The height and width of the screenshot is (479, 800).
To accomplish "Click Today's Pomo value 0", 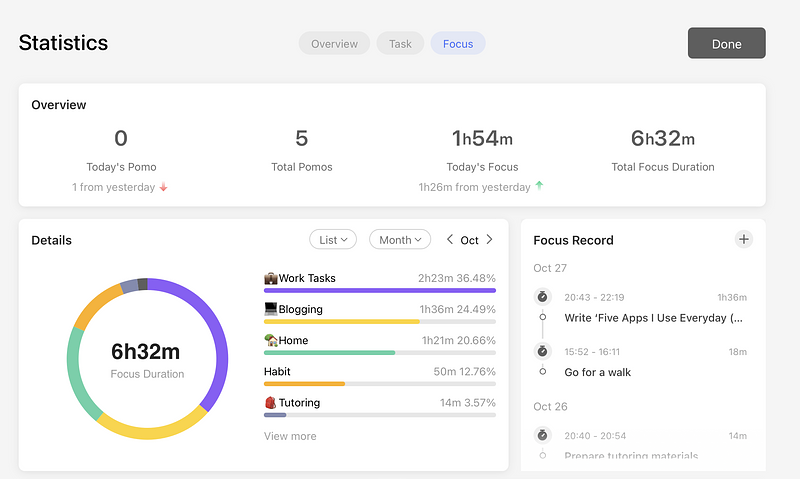I will 121,138.
